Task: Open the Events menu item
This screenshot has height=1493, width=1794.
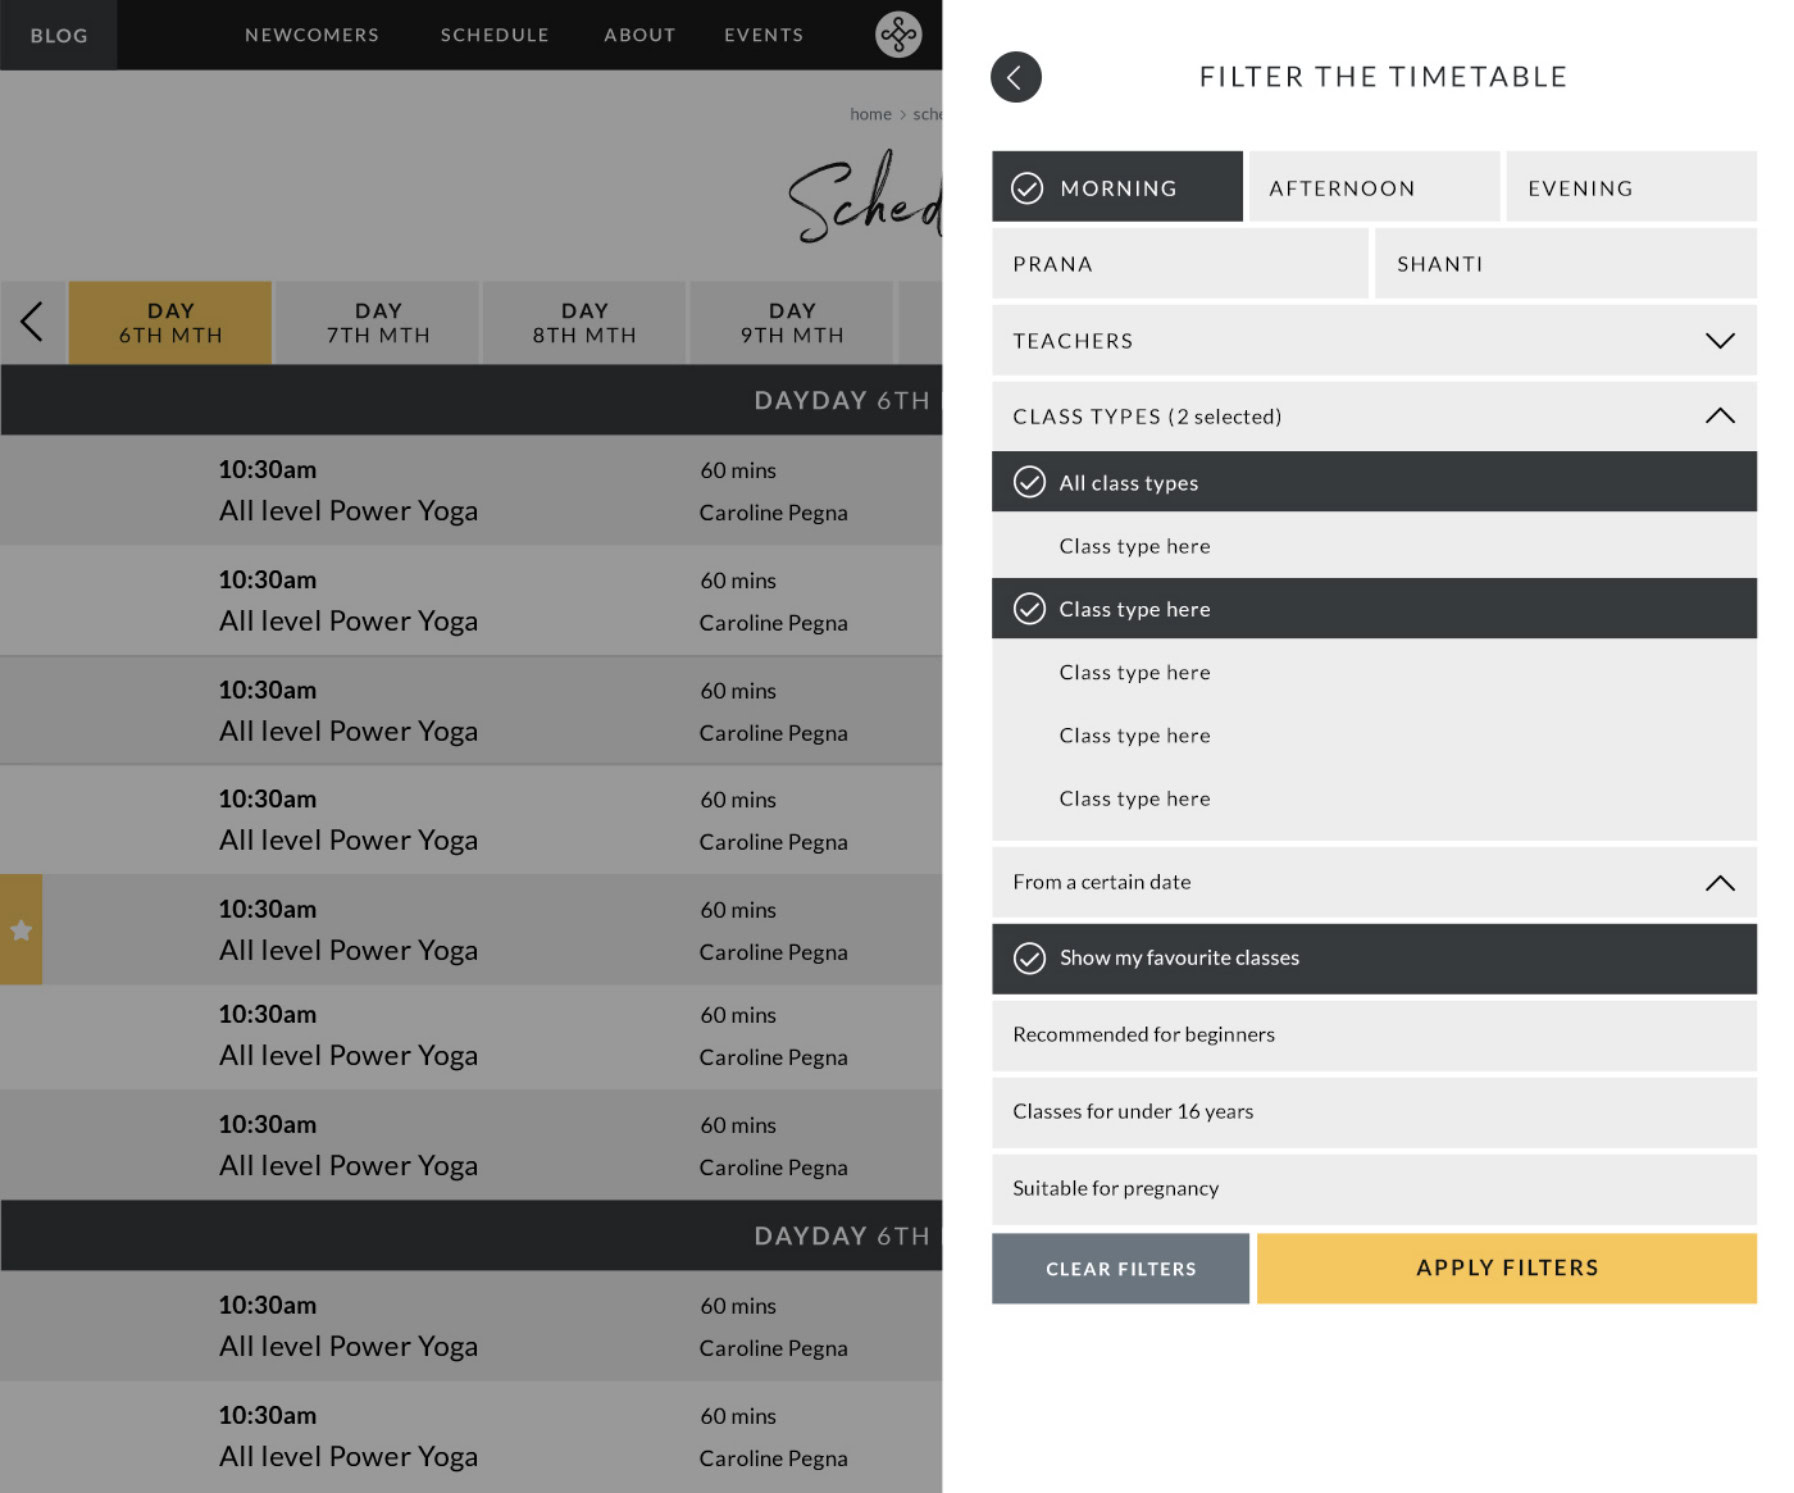Action: pyautogui.click(x=764, y=35)
